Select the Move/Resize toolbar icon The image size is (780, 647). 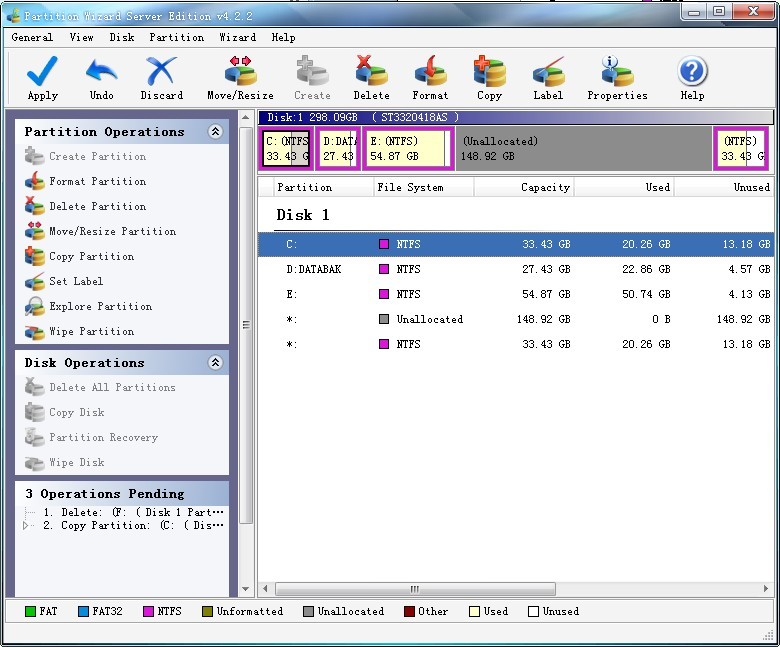(240, 71)
